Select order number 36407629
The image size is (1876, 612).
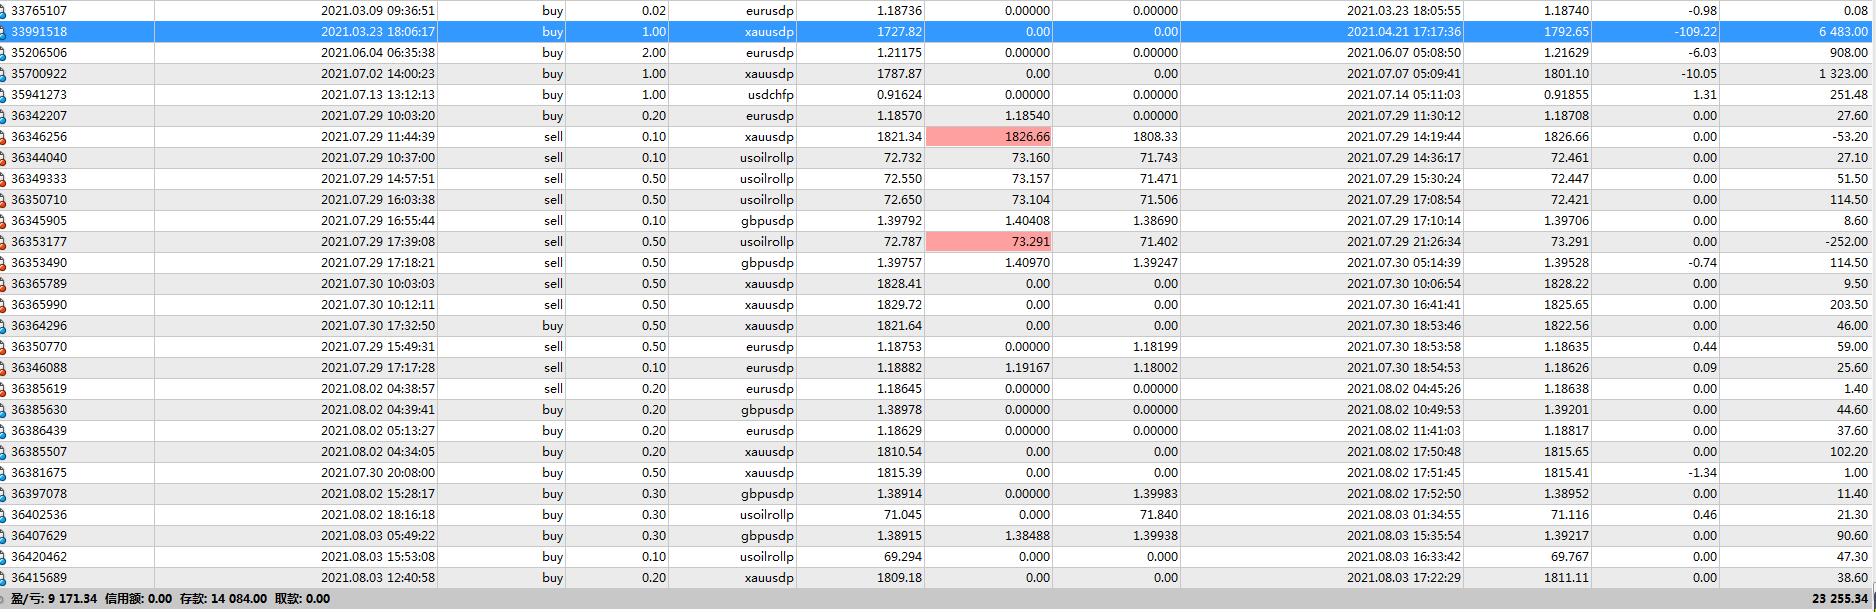(x=39, y=536)
